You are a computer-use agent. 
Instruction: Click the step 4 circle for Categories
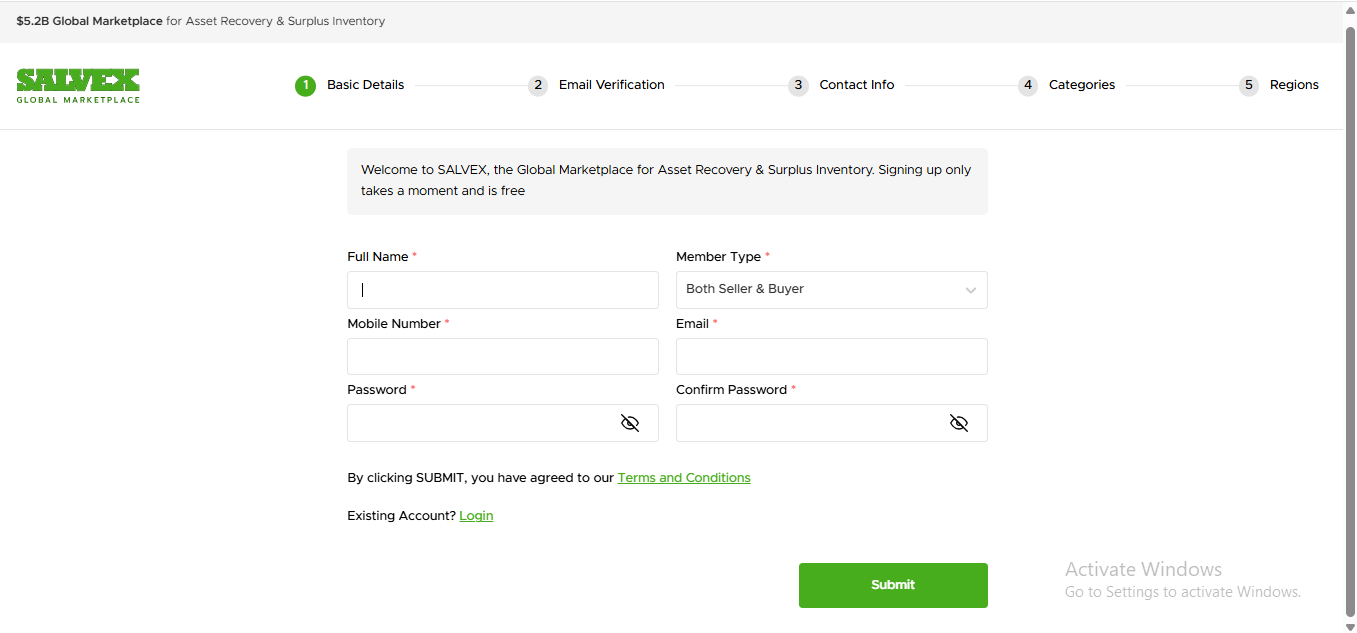point(1028,86)
